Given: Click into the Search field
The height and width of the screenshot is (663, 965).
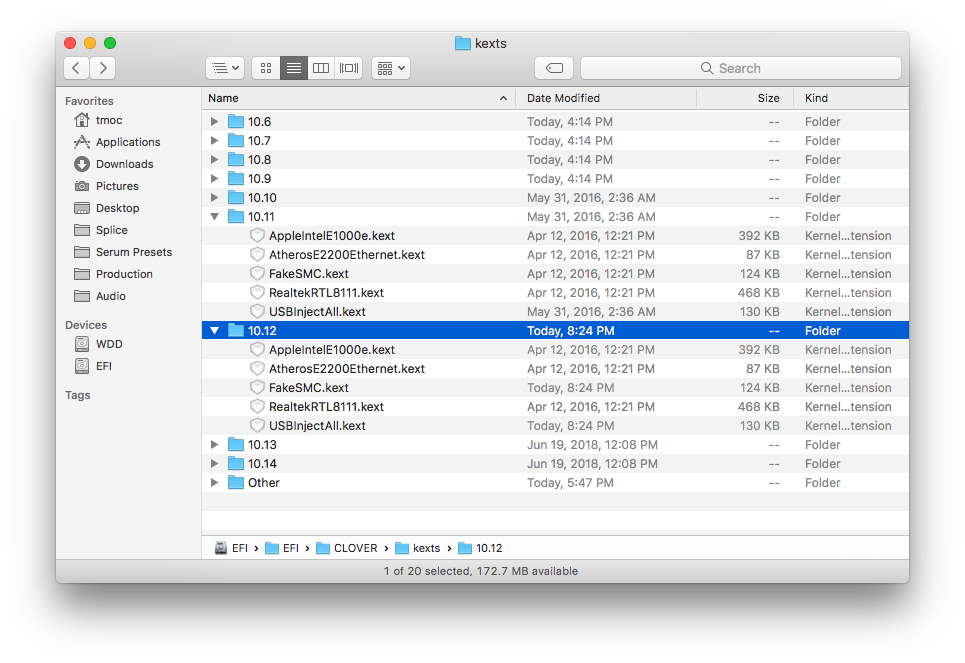Looking at the screenshot, I should 740,68.
